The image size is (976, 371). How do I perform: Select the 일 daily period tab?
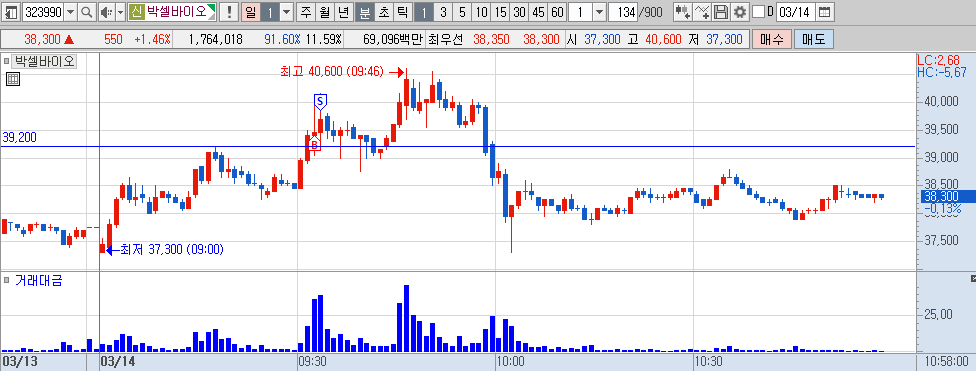click(250, 12)
